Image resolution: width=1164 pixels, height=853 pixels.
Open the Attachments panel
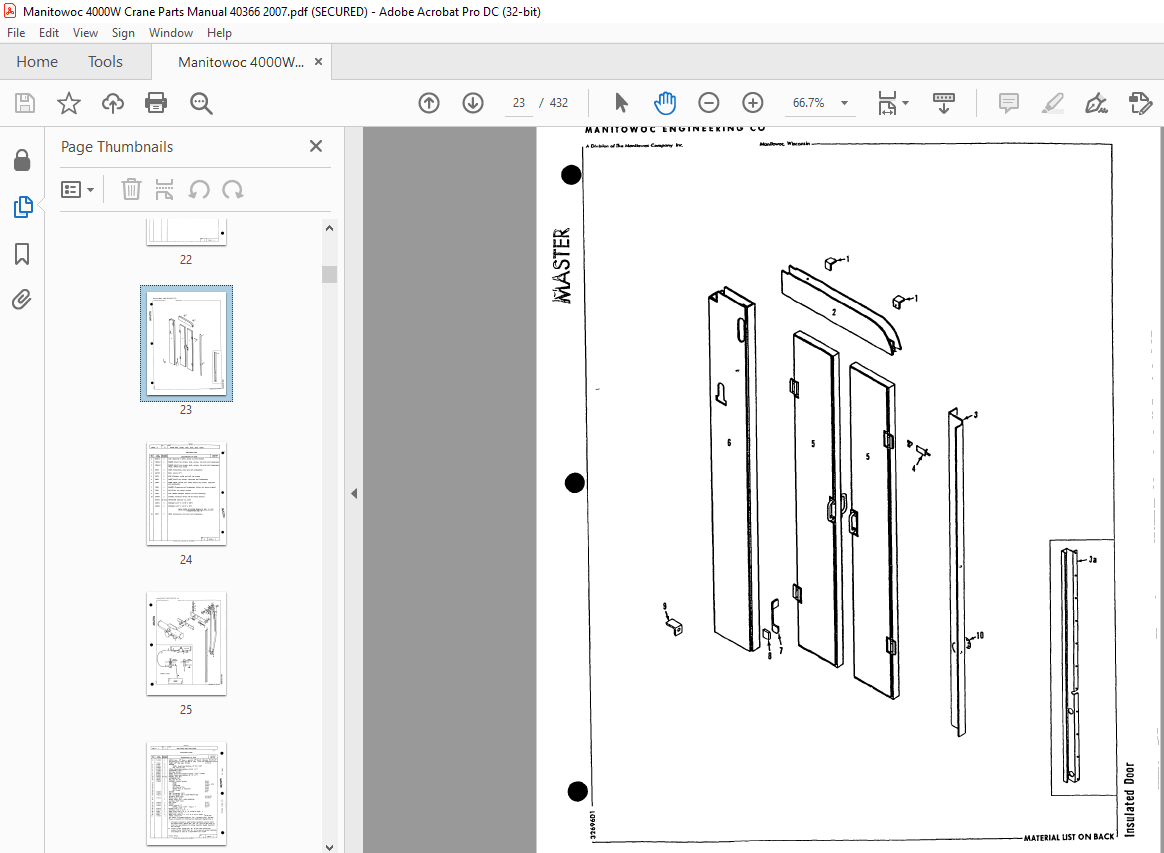pos(22,298)
